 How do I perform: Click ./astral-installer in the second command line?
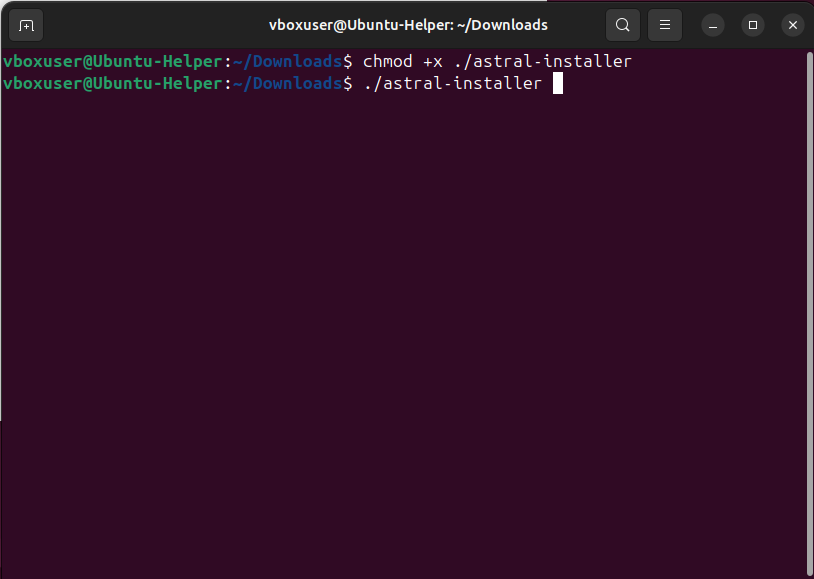coord(452,83)
